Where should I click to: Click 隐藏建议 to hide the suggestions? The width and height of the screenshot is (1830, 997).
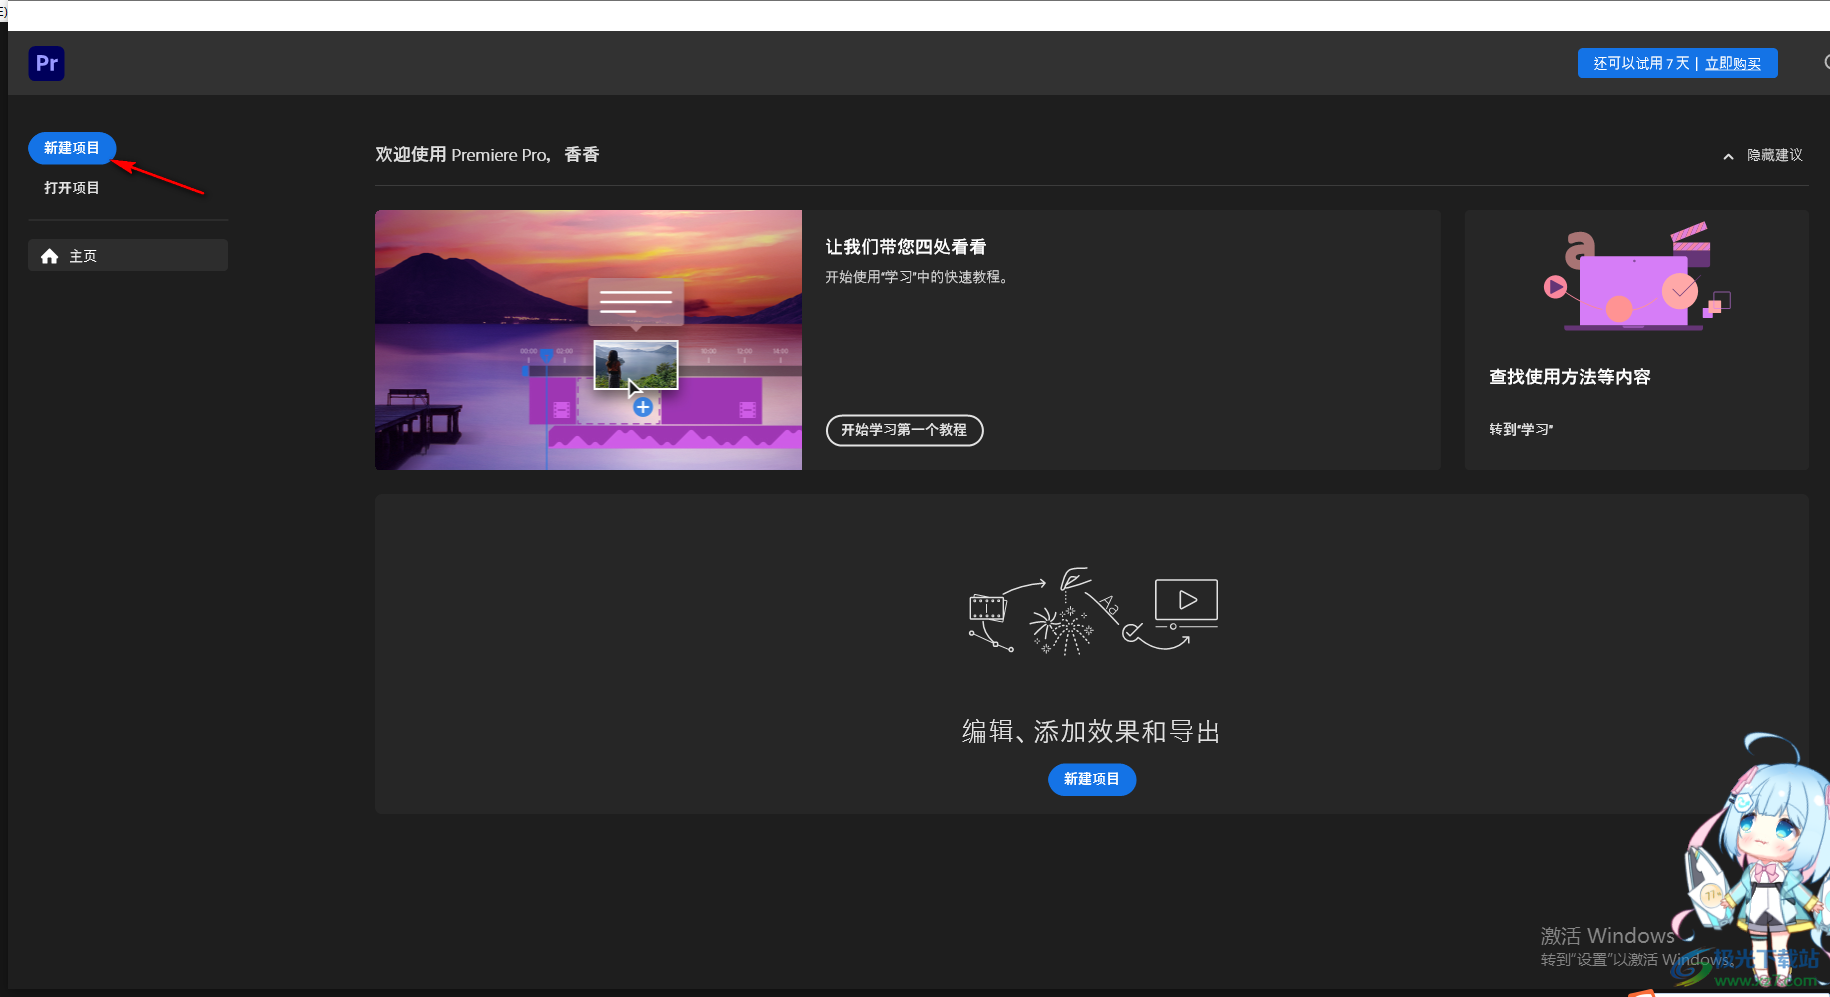[x=1774, y=155]
